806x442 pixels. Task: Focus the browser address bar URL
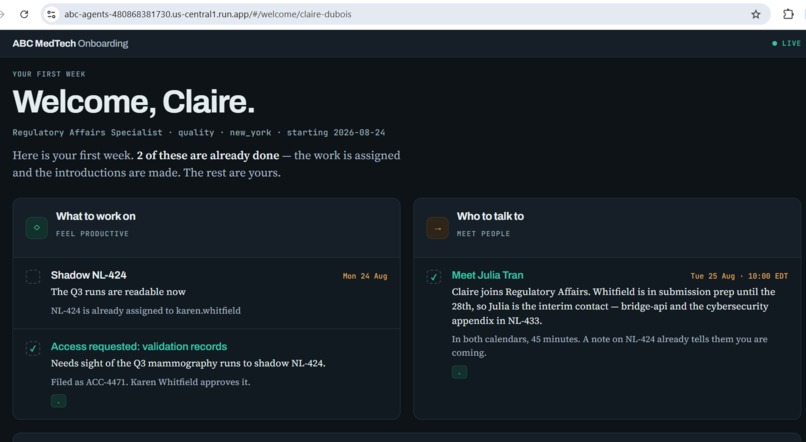point(208,14)
